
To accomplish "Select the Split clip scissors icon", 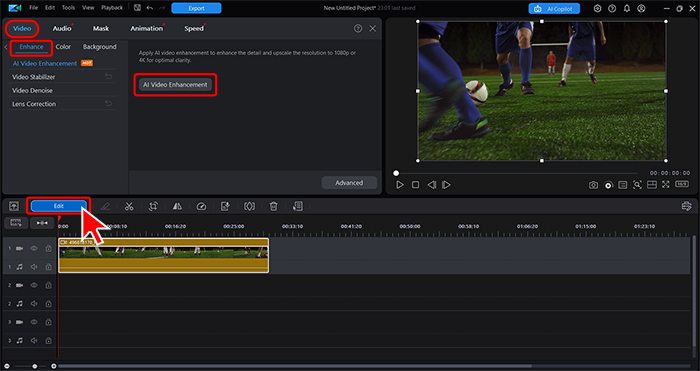I will pos(129,206).
